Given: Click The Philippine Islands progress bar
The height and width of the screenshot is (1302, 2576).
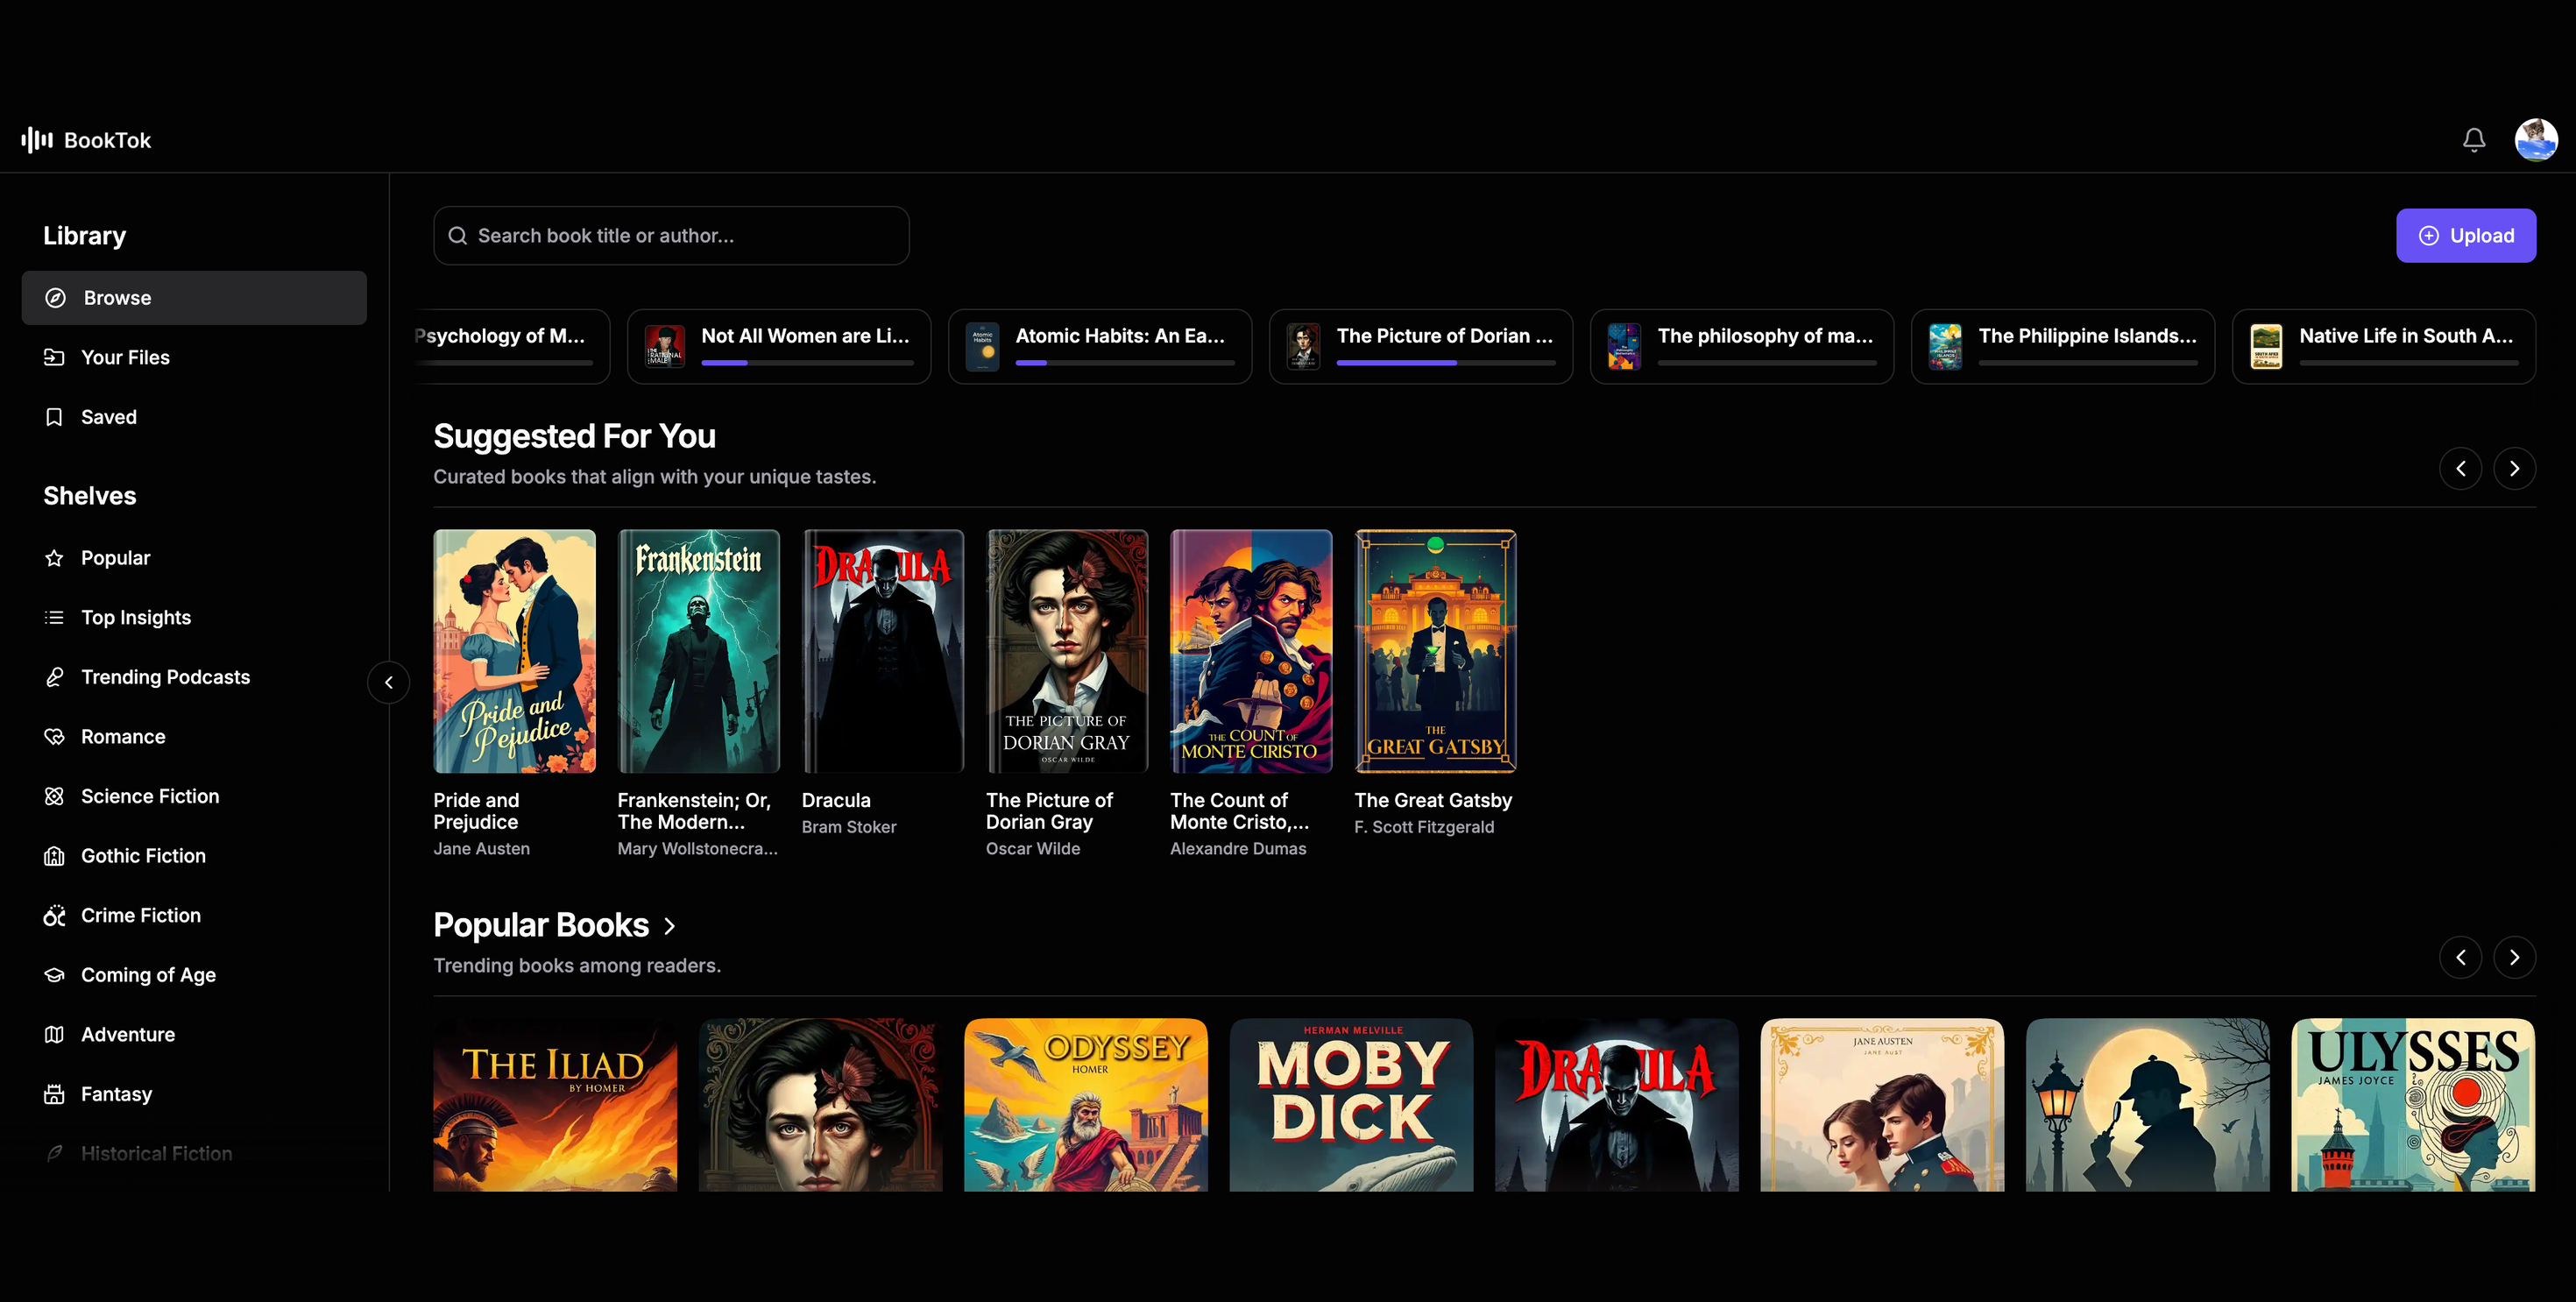Looking at the screenshot, I should pyautogui.click(x=2088, y=363).
